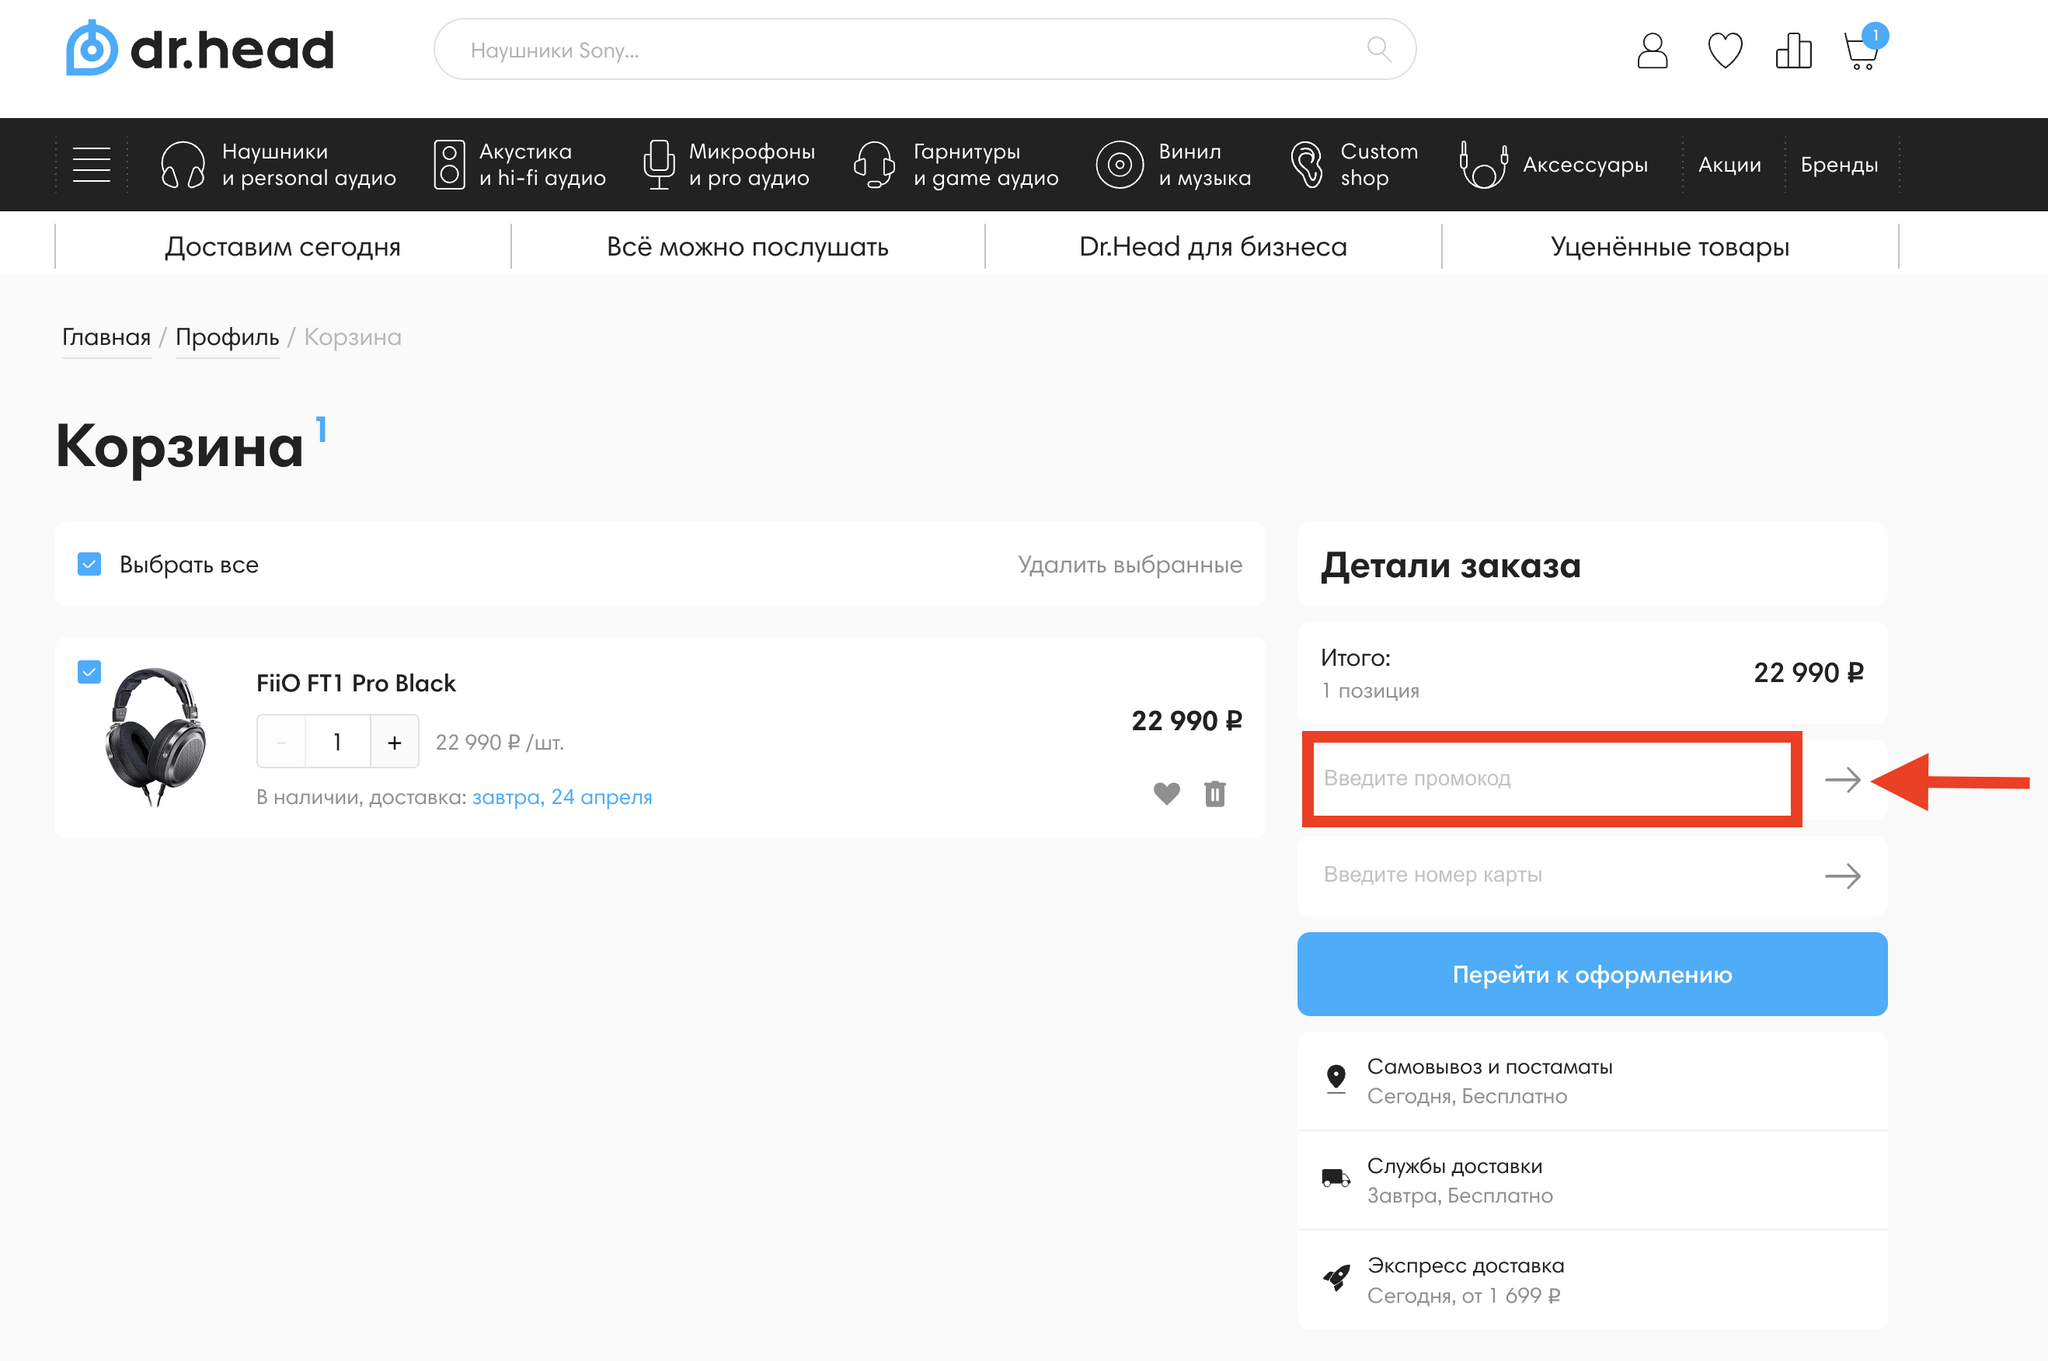Image resolution: width=2048 pixels, height=1361 pixels.
Task: Uncheck the FiiO FT1 Pro item checkbox
Action: pos(89,672)
